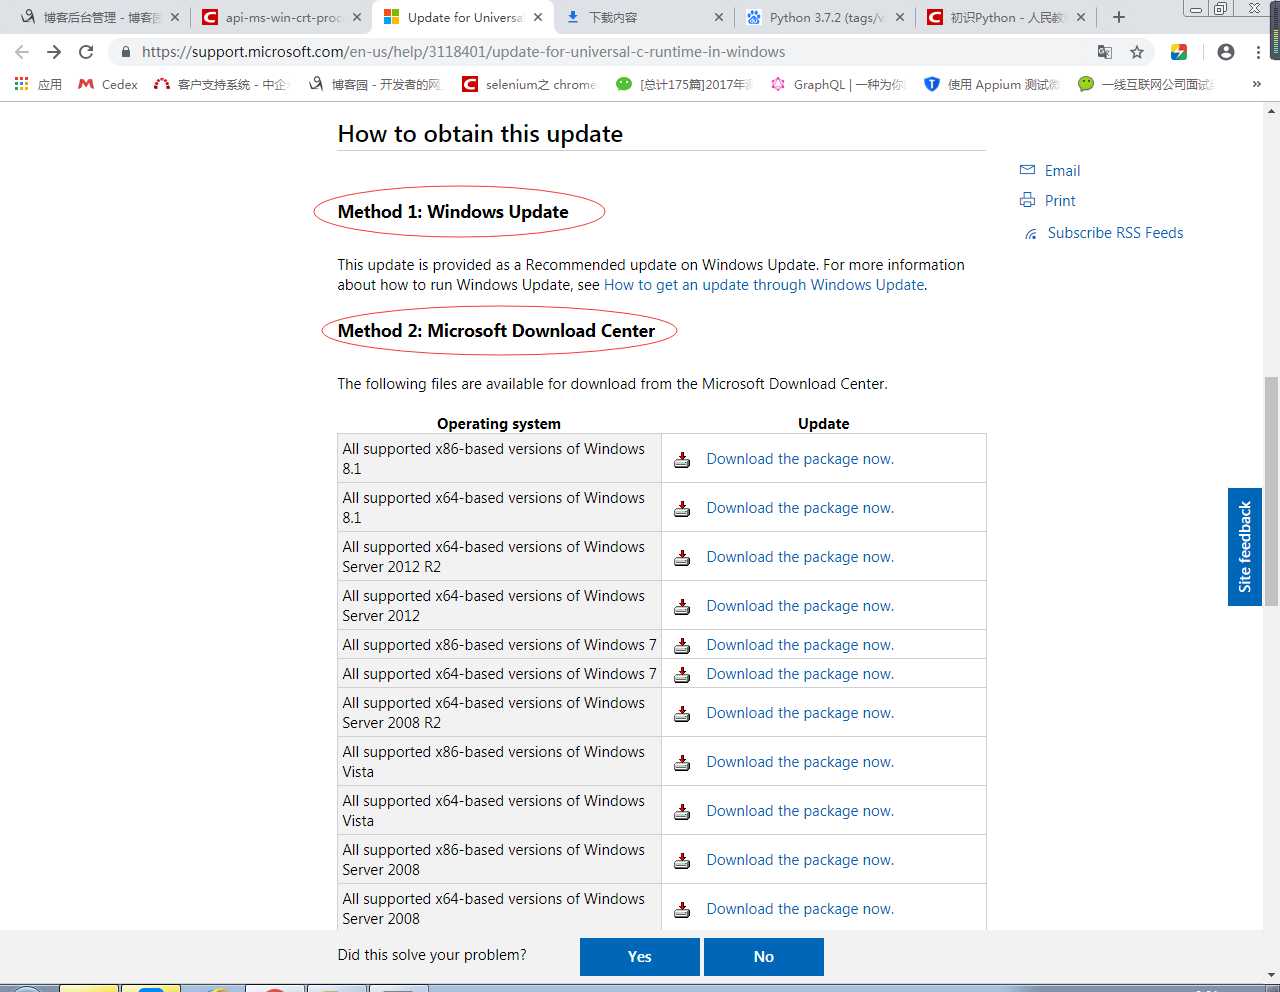Click 'How to obtain this update' heading
The image size is (1280, 992).
[x=480, y=134]
